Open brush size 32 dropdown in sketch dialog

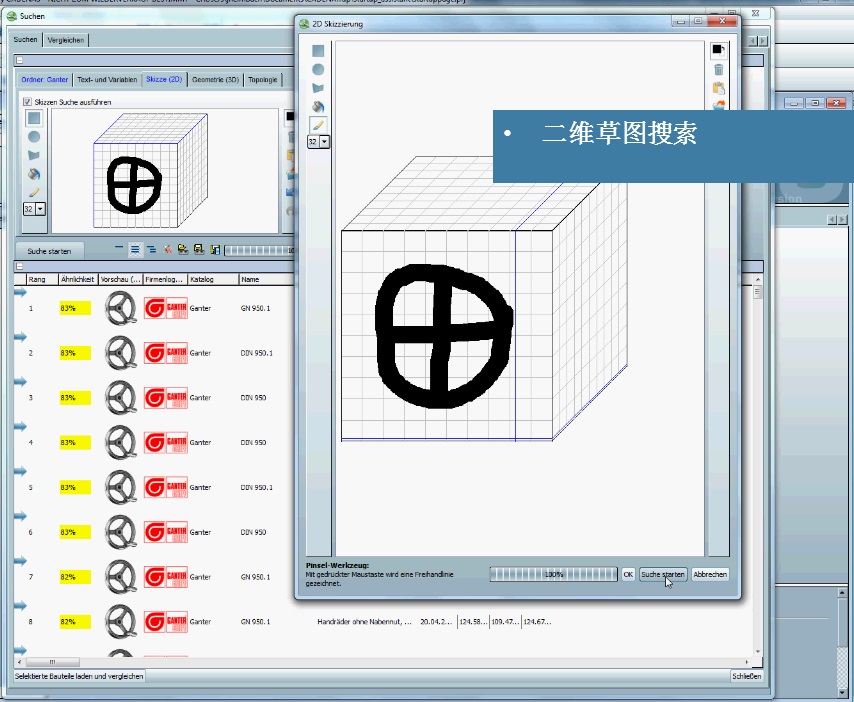(324, 142)
